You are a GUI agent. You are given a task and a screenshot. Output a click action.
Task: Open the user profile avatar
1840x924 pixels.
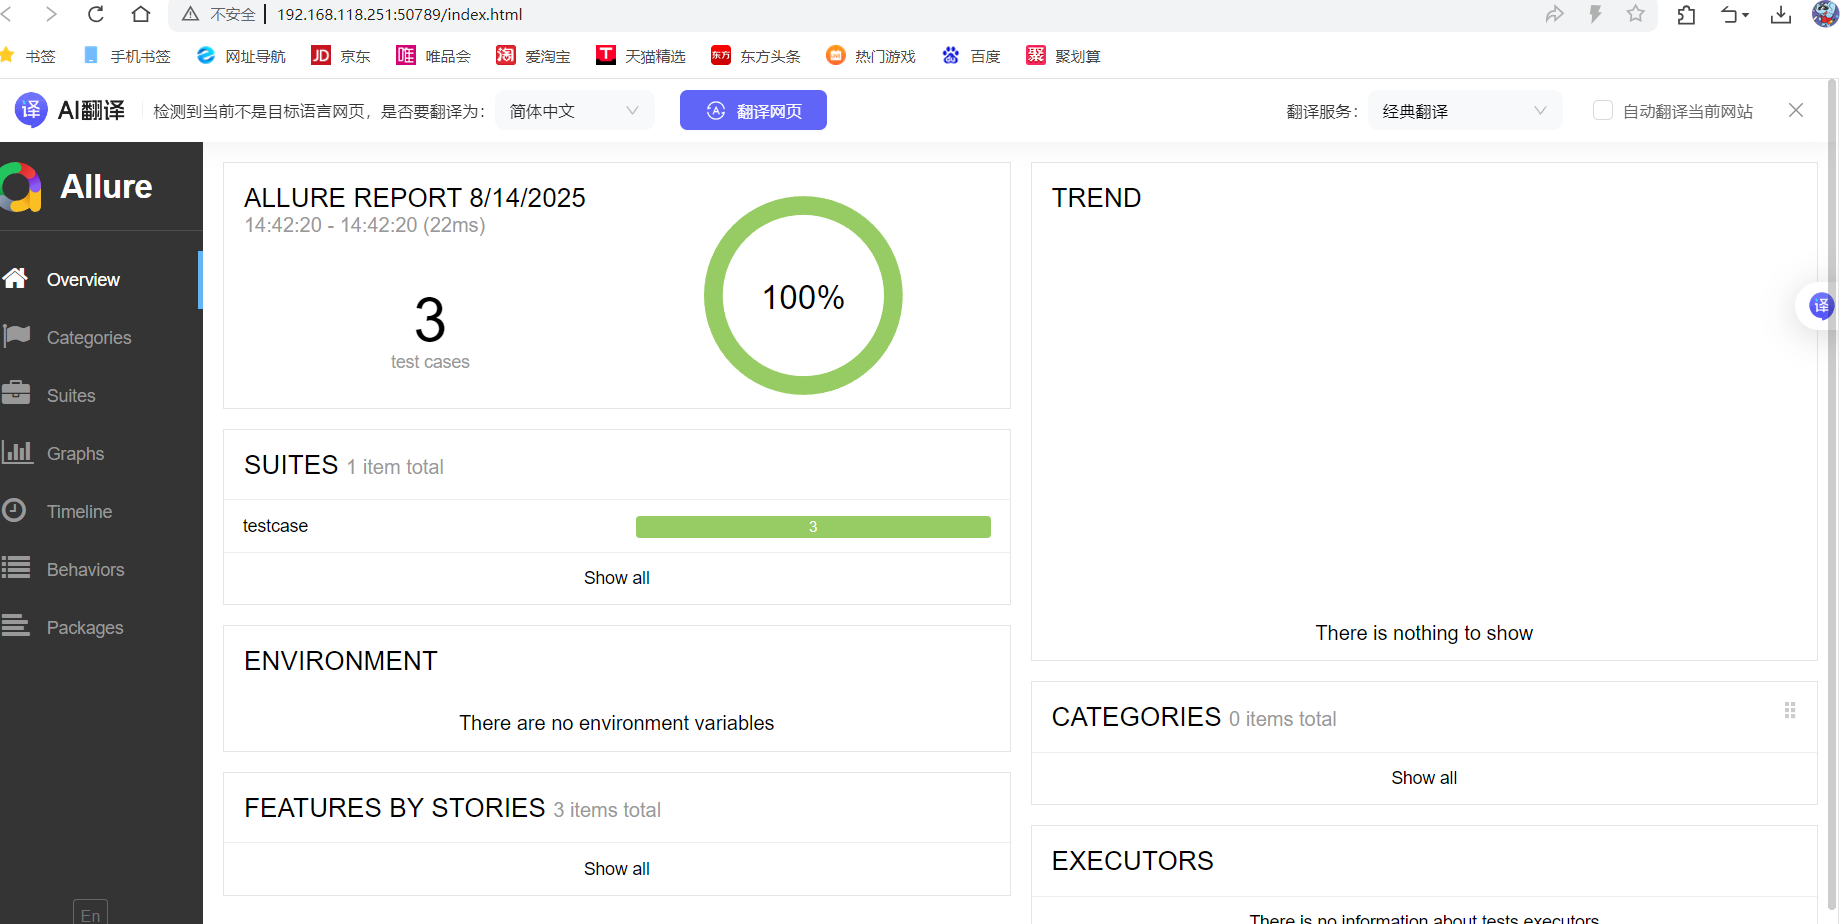click(1825, 13)
